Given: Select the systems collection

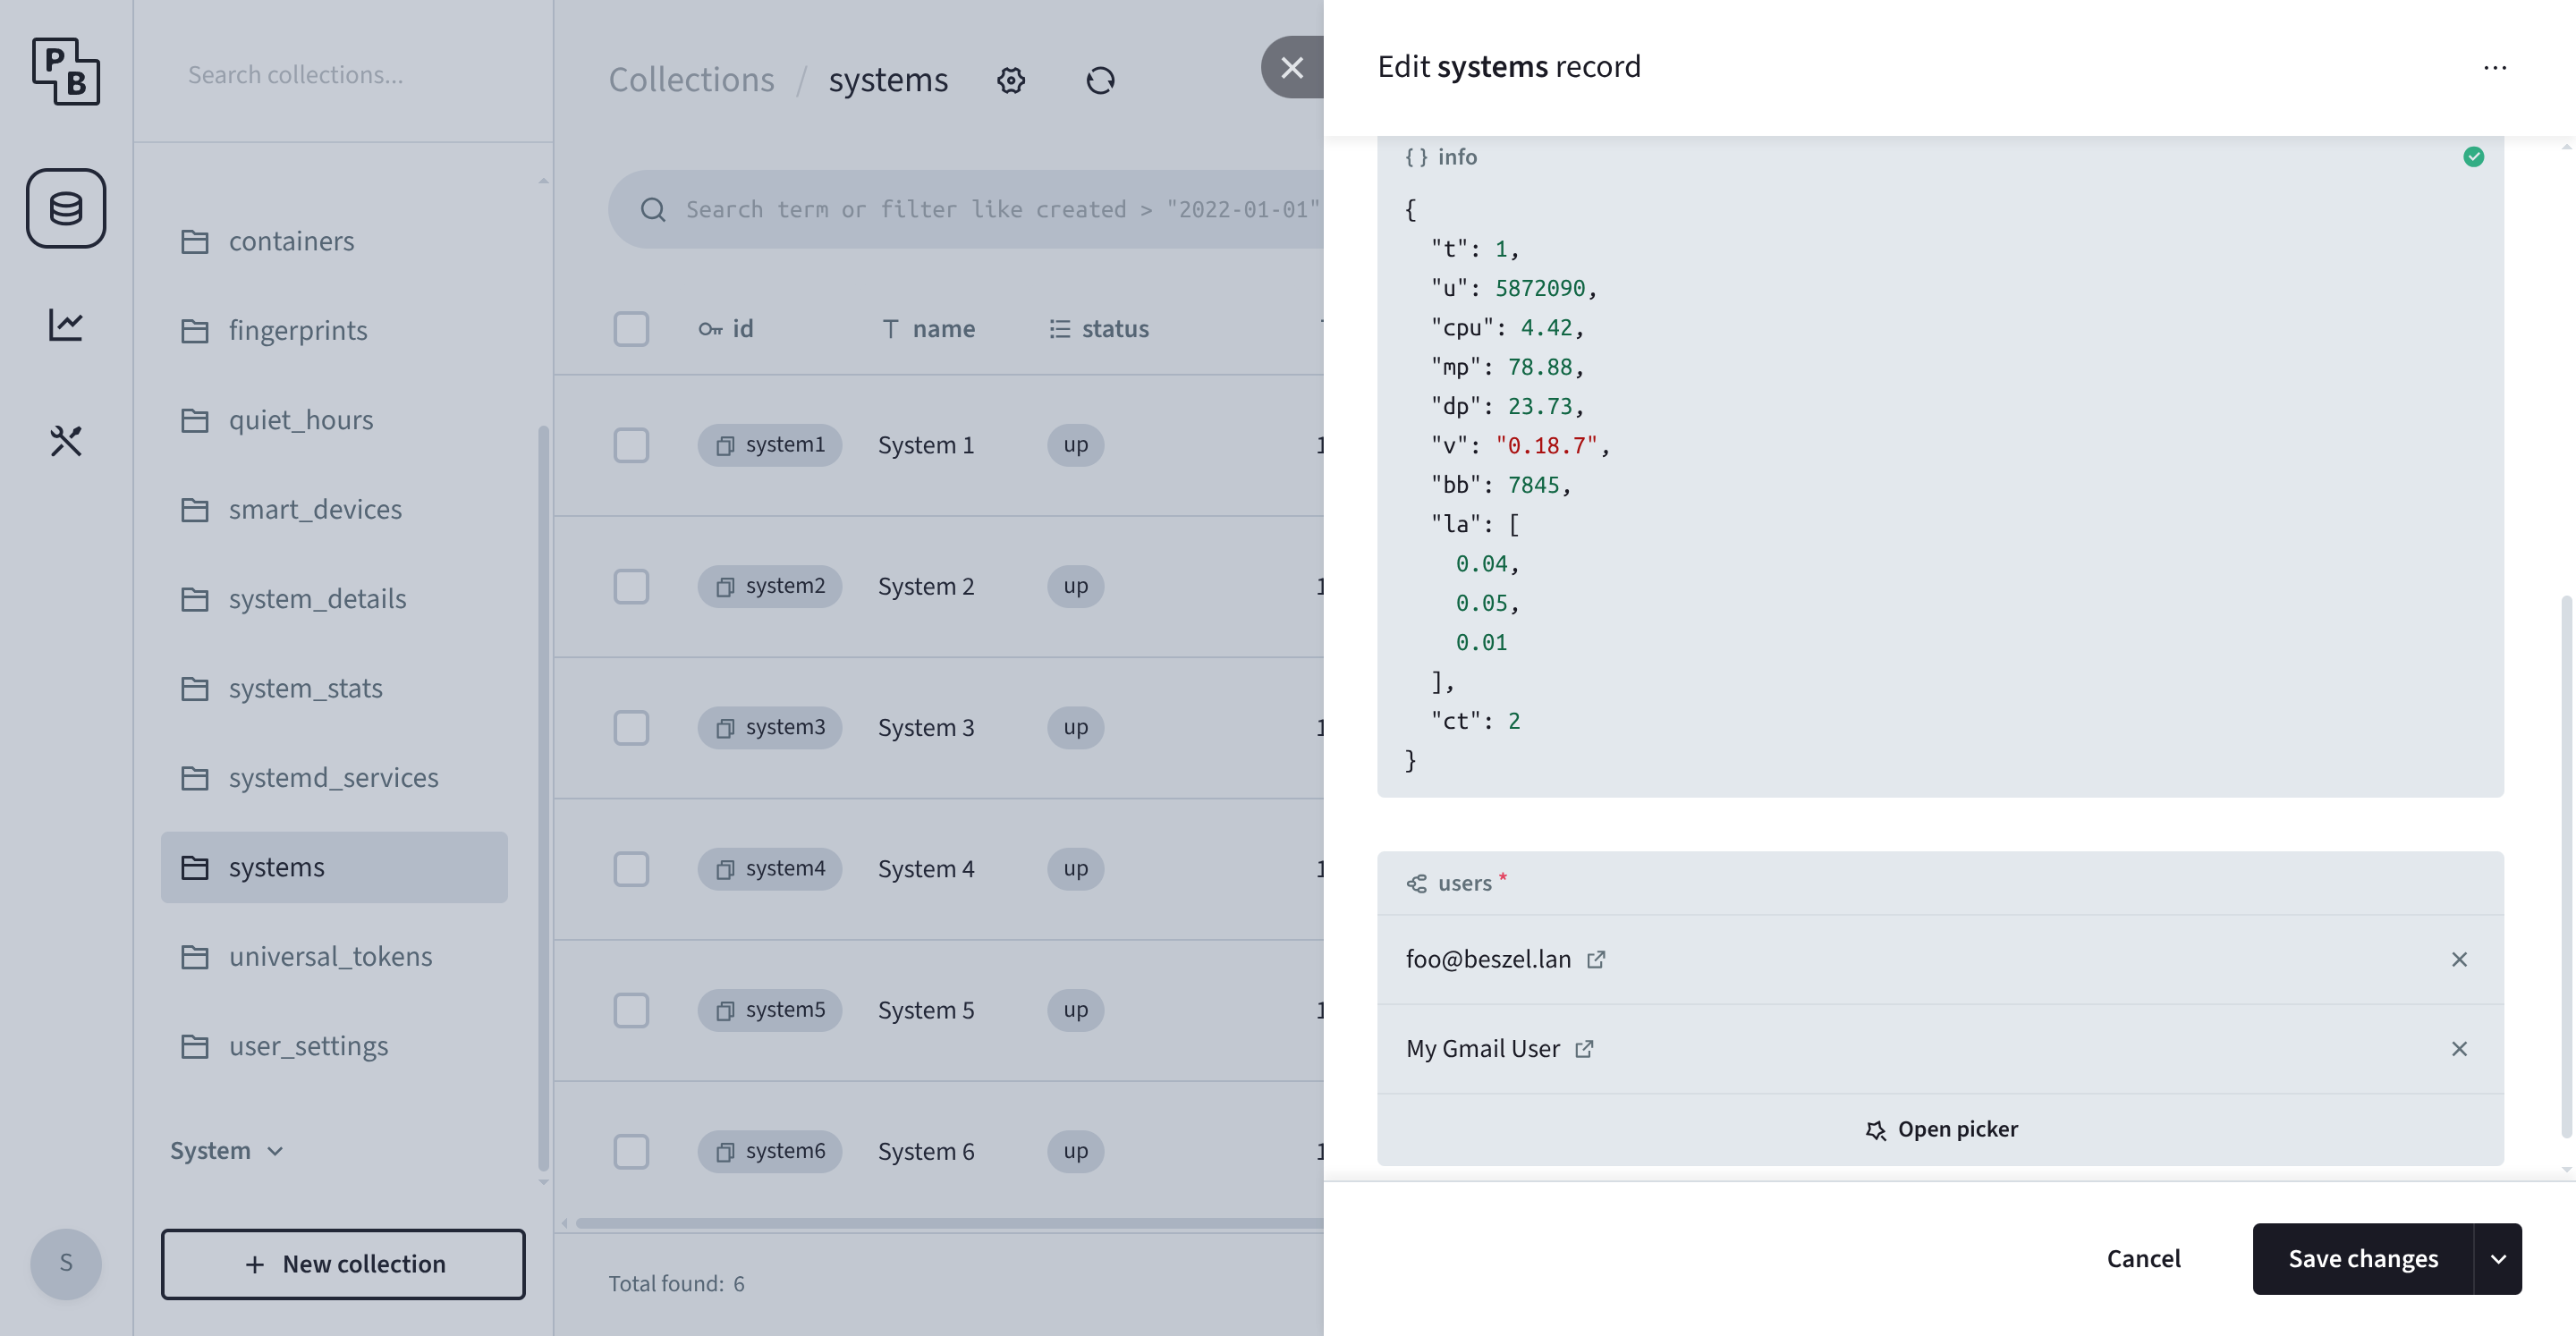Looking at the screenshot, I should [x=334, y=867].
